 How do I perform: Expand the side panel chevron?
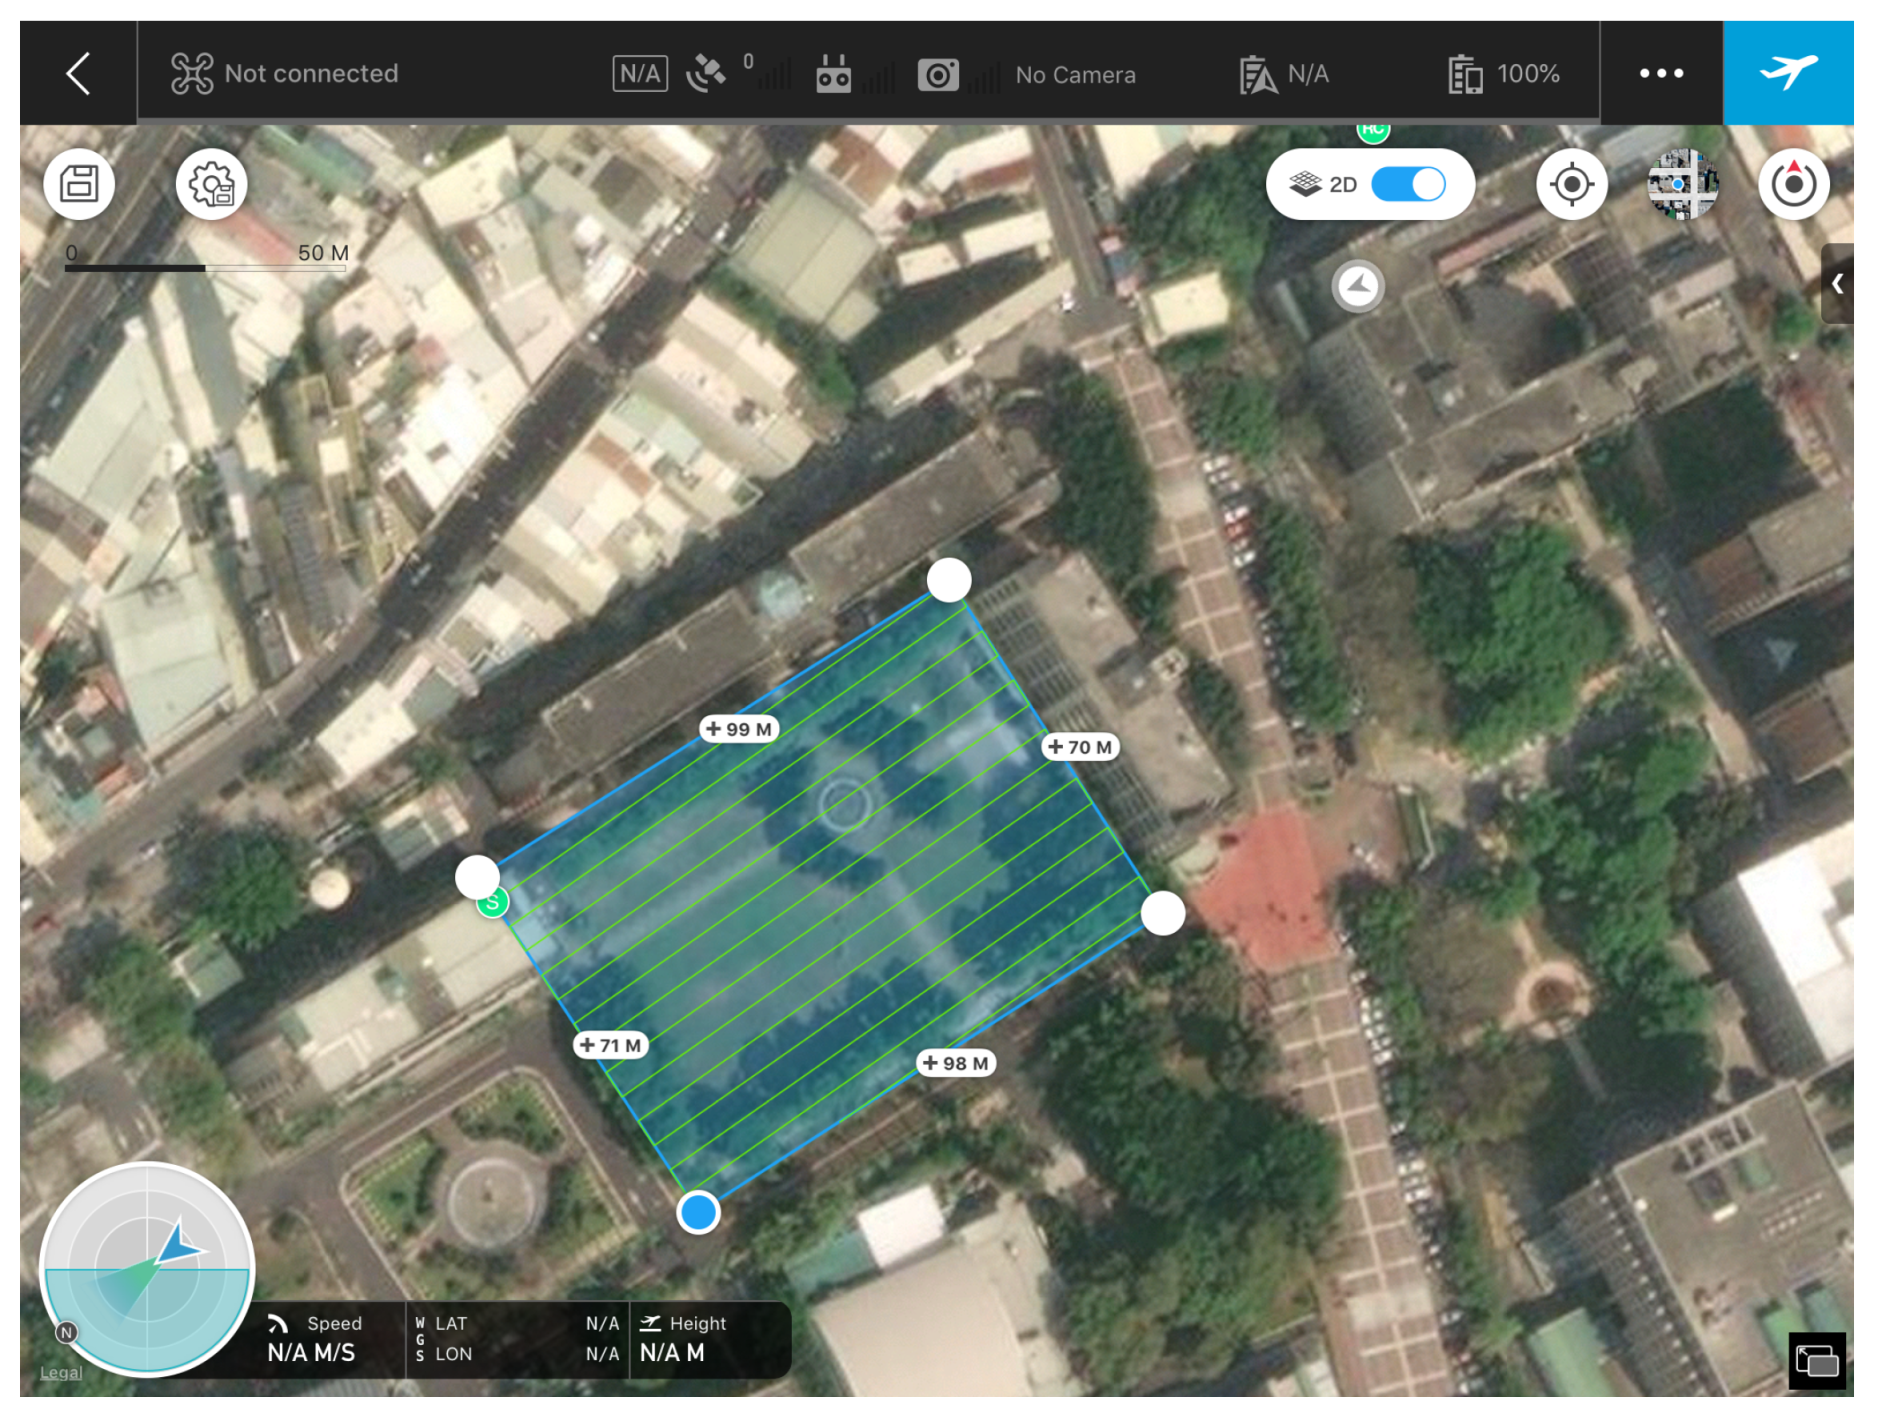1837,284
